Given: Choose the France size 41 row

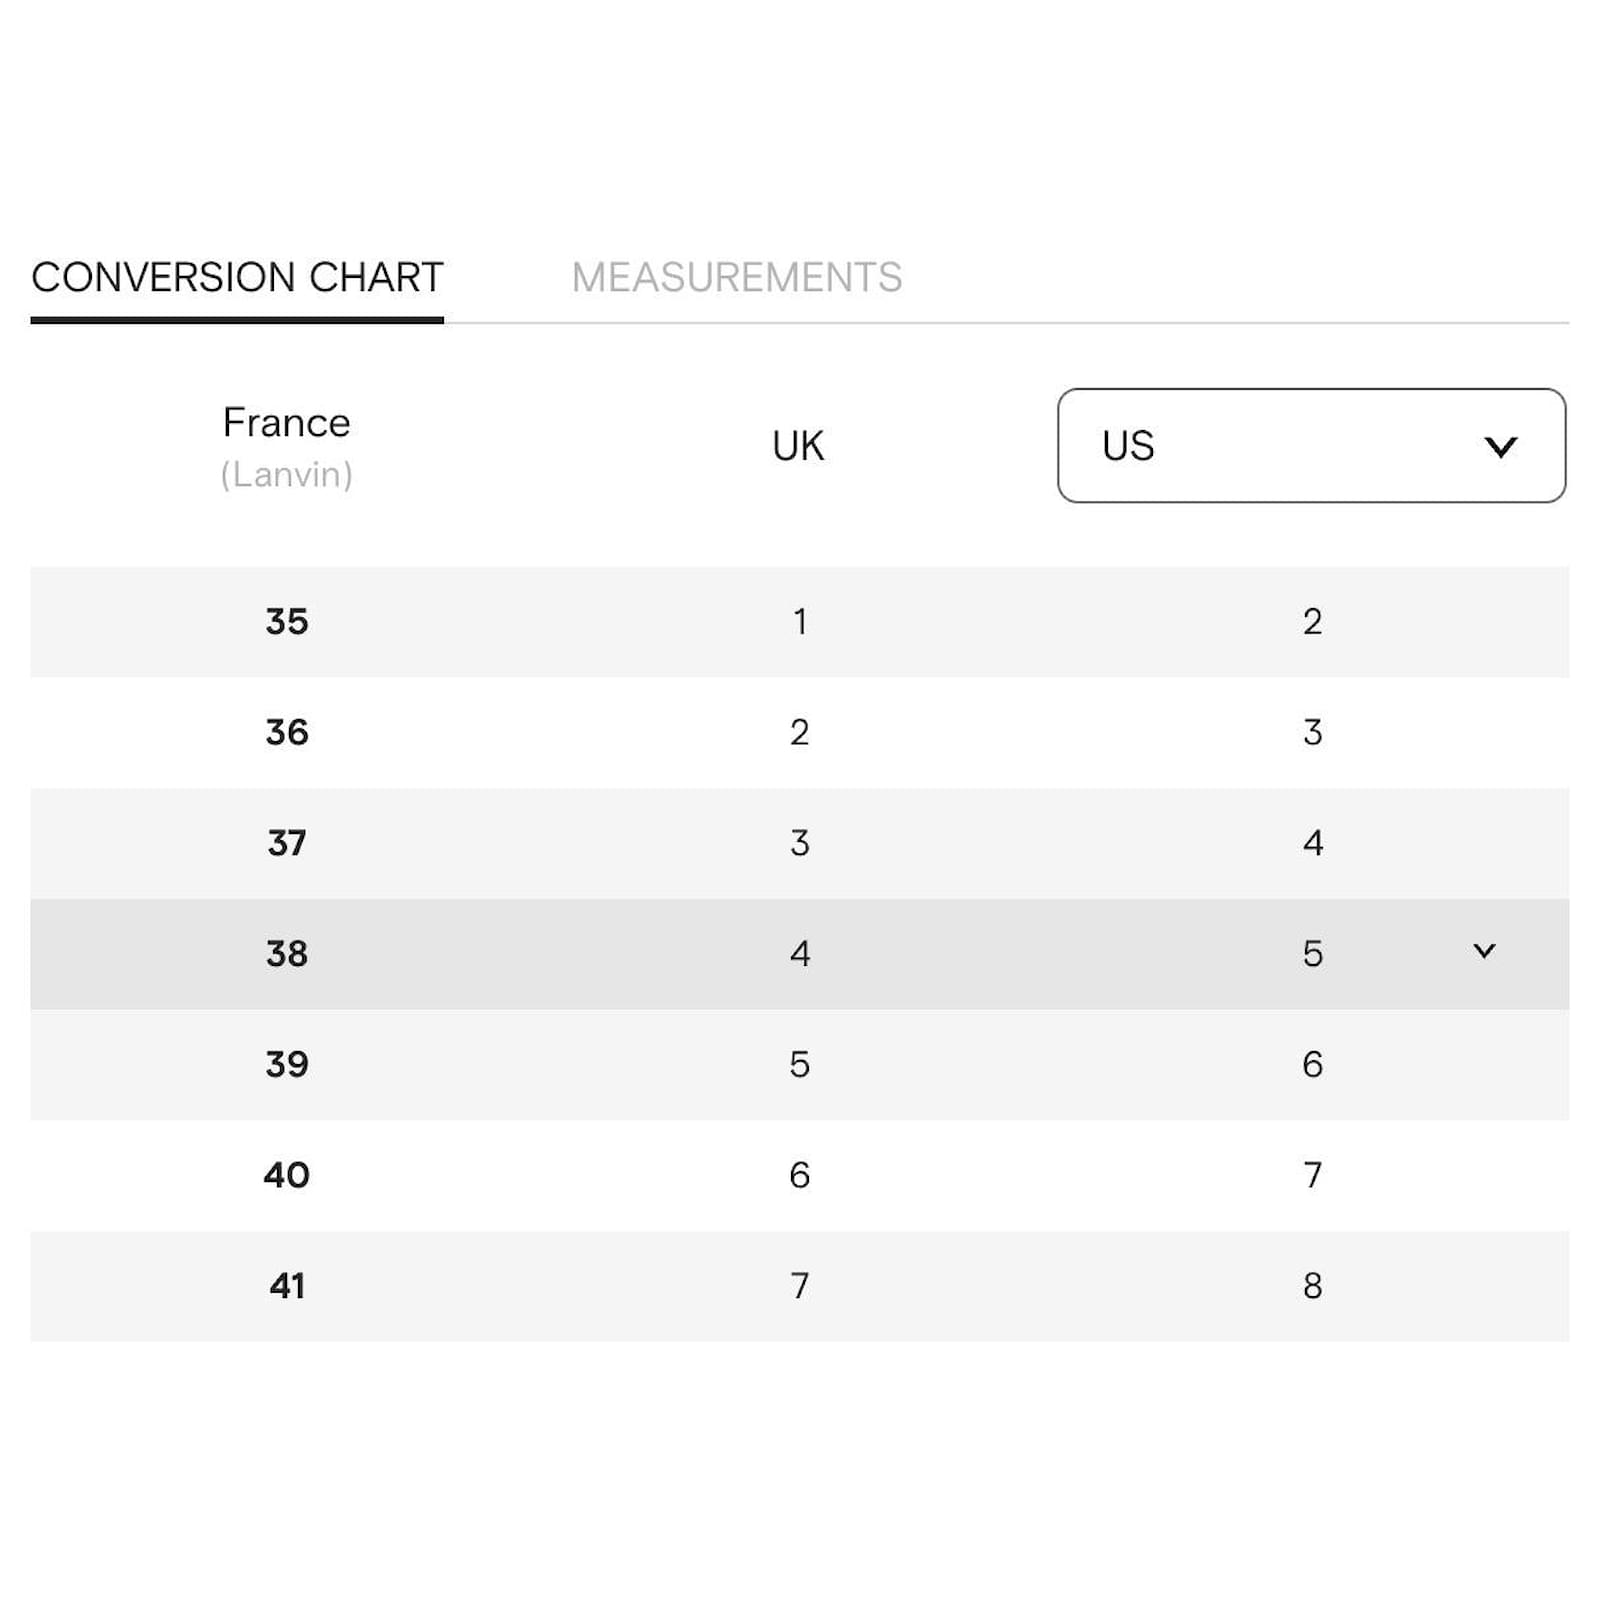Looking at the screenshot, I should click(799, 1286).
